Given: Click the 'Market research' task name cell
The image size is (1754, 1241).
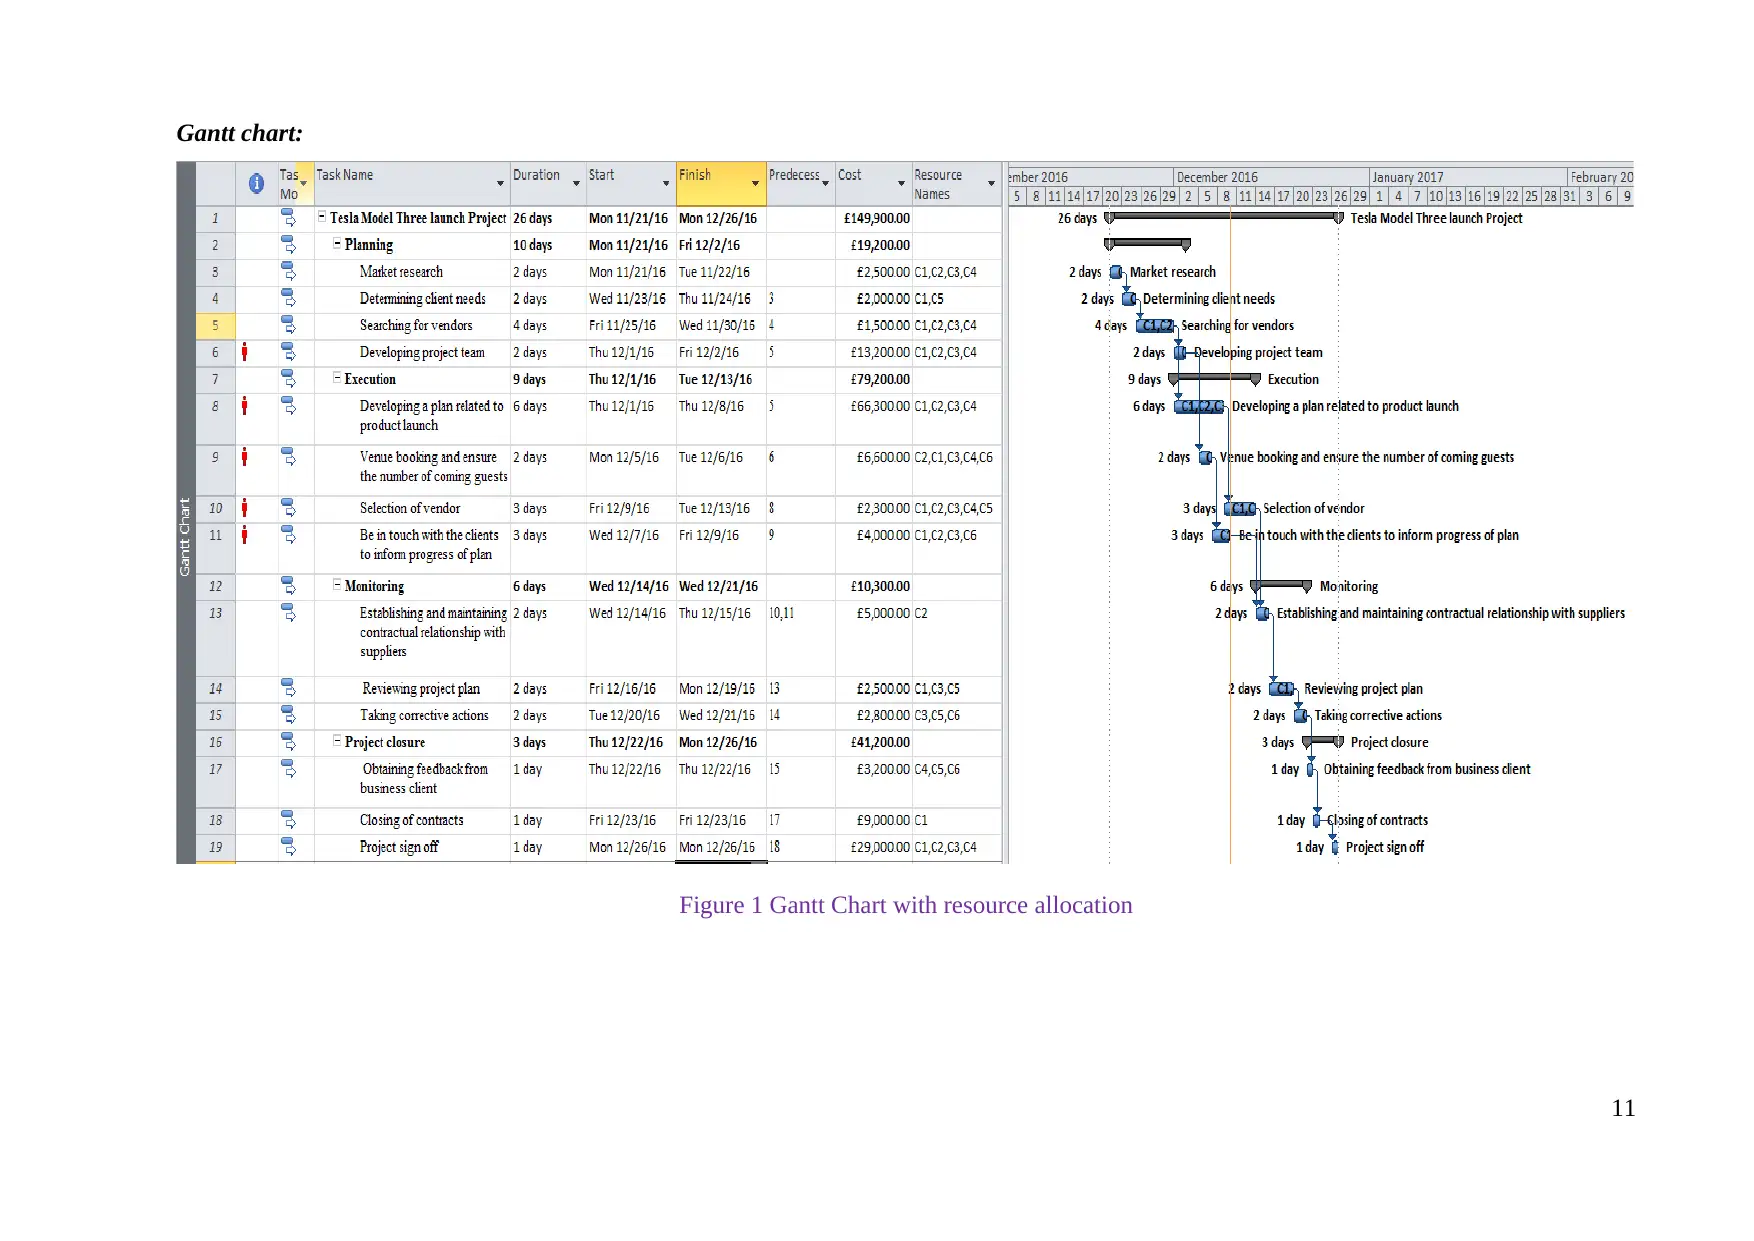Looking at the screenshot, I should 412,272.
